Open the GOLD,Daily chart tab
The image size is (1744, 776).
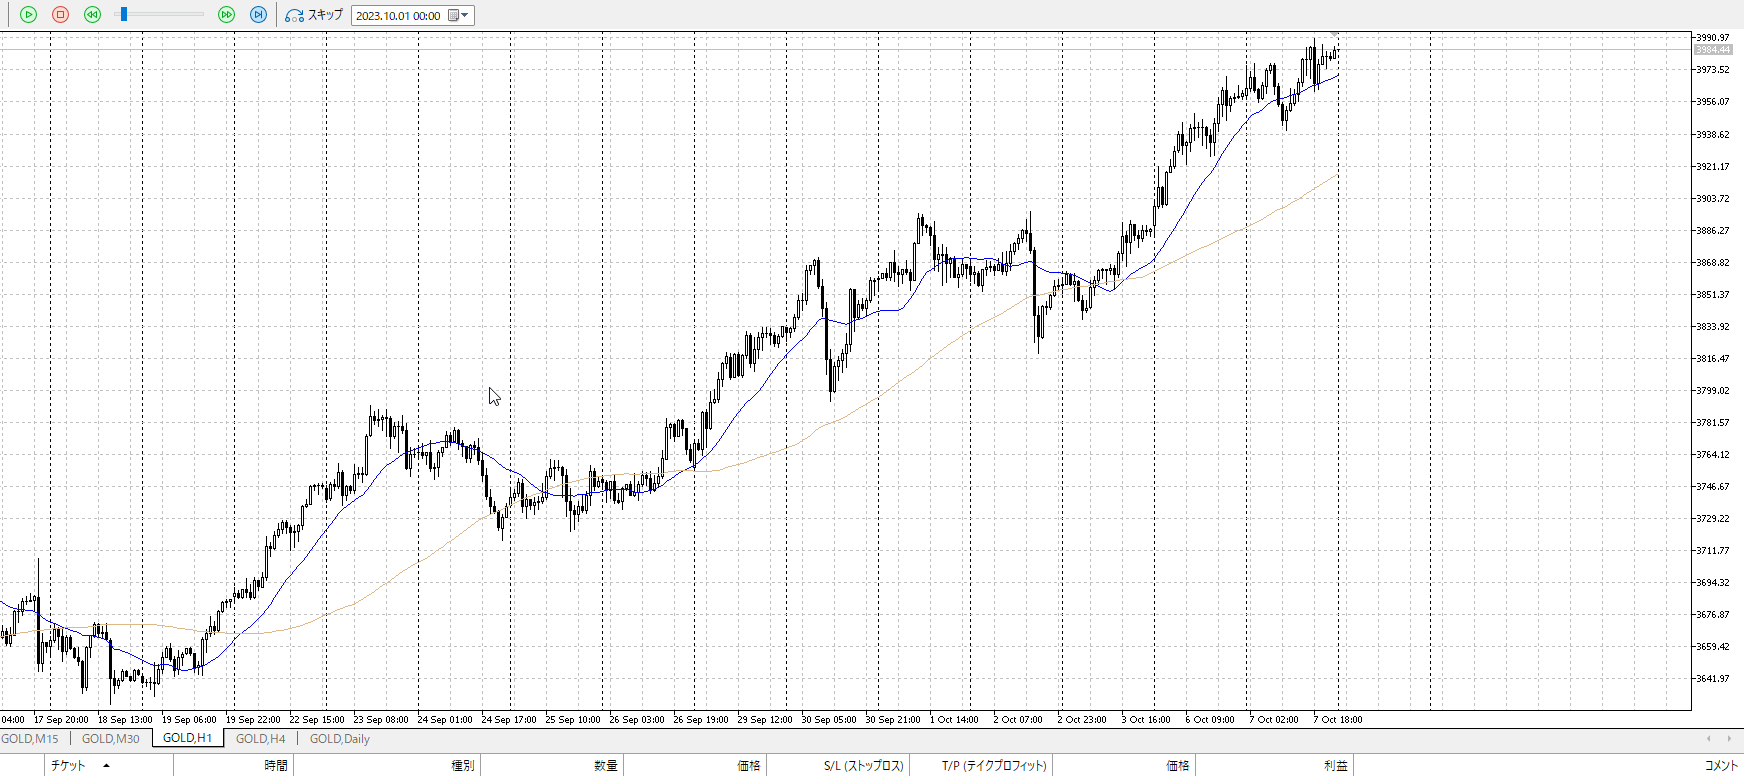pos(339,739)
